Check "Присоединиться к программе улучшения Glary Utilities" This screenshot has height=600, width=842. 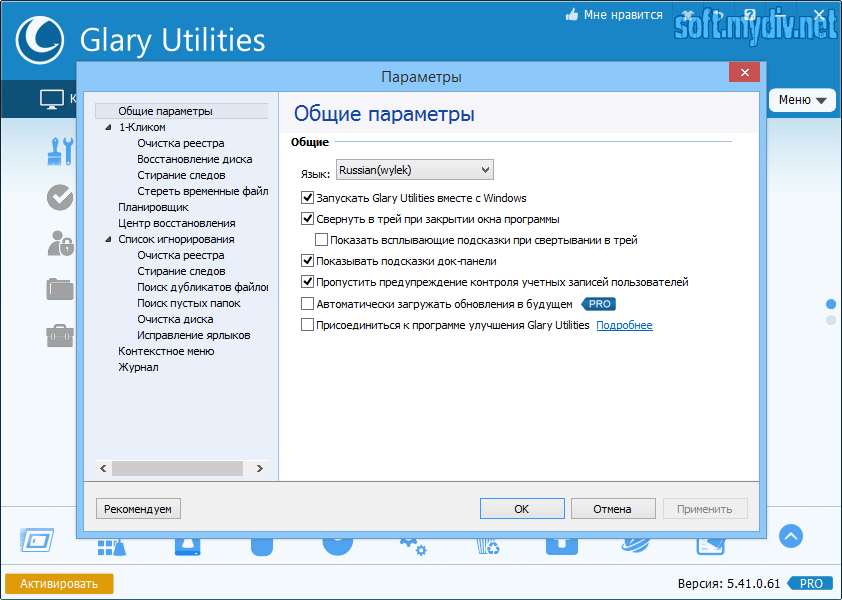coord(307,325)
